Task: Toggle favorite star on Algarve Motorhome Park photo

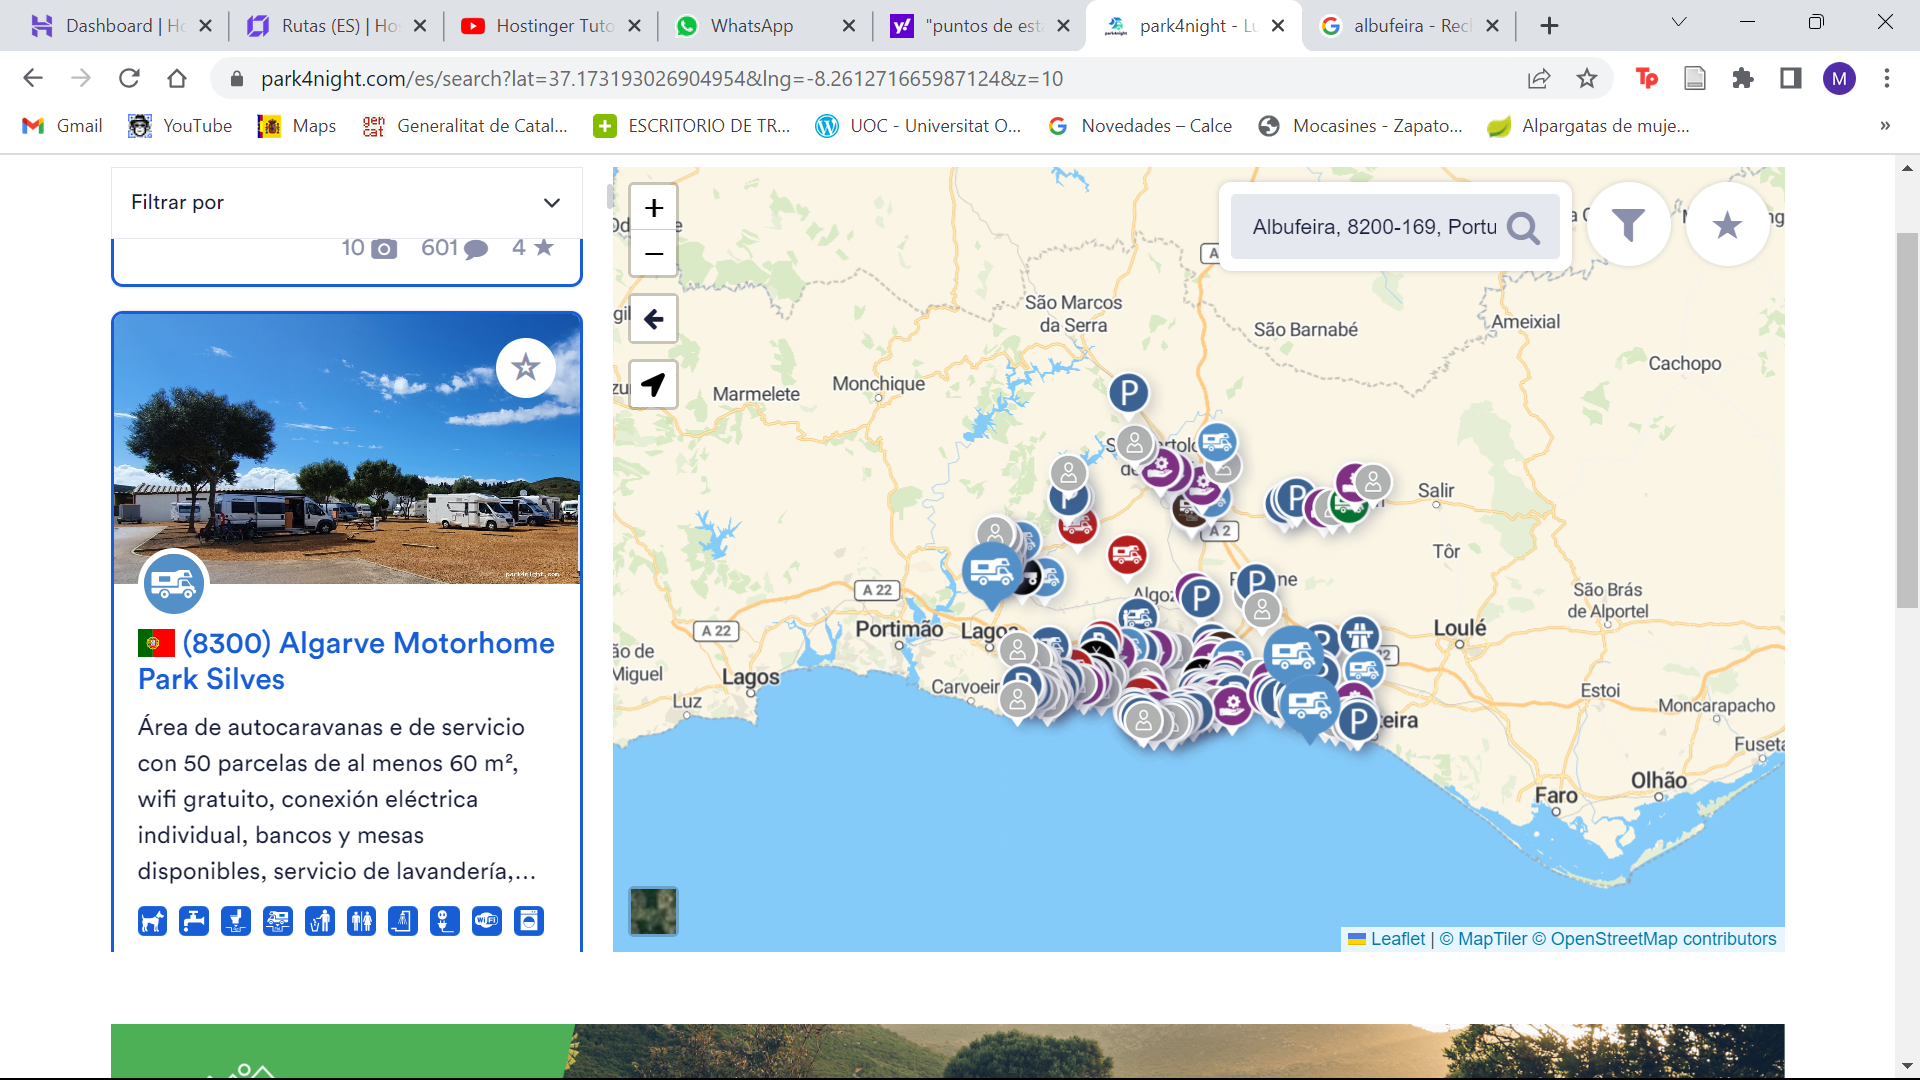Action: tap(525, 367)
